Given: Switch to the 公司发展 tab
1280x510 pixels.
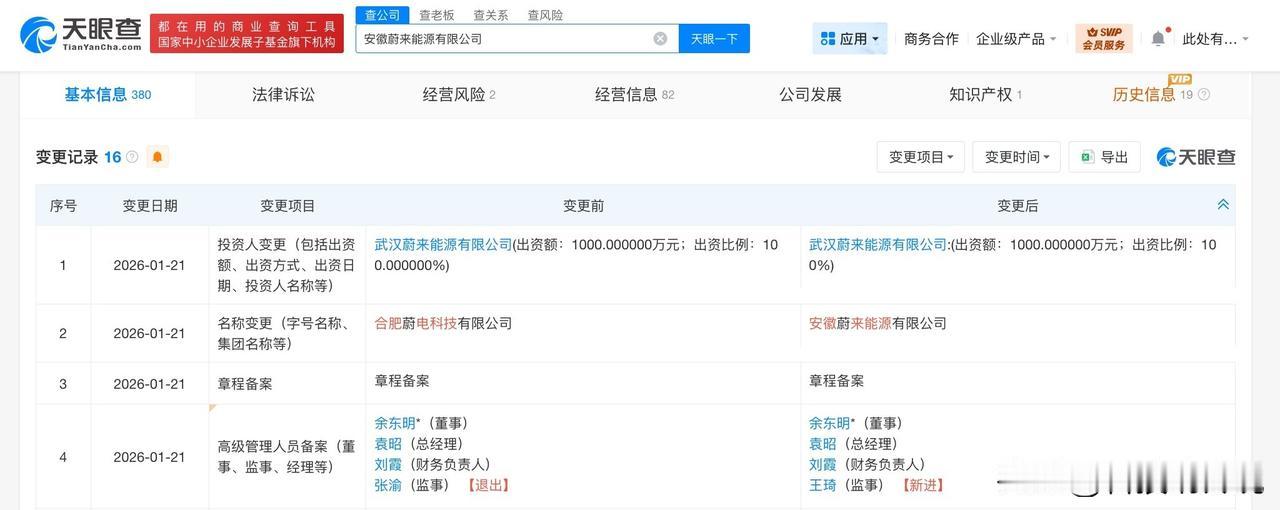Looking at the screenshot, I should tap(810, 95).
